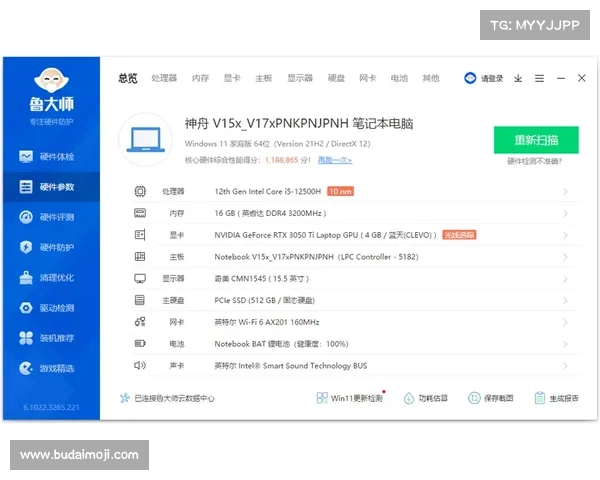Click the 1,188,865 score value
Image resolution: width=600 pixels, height=480 pixels.
[x=281, y=160]
